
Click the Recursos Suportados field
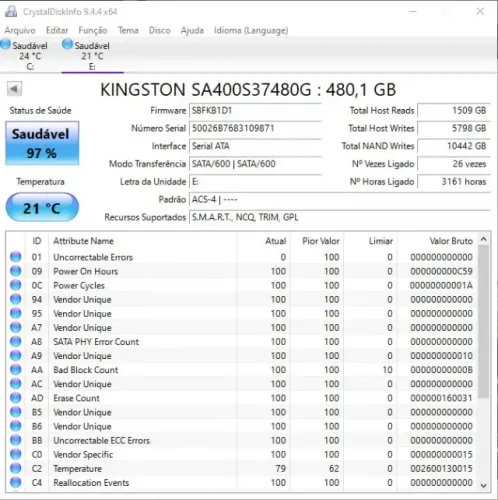point(340,217)
